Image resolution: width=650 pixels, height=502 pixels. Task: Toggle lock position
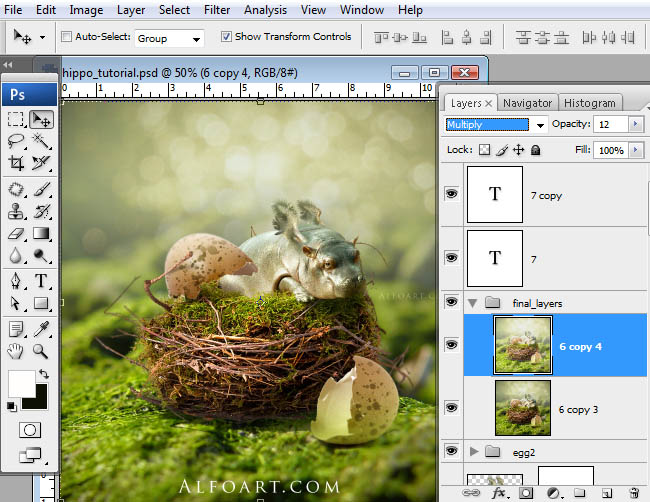(519, 150)
